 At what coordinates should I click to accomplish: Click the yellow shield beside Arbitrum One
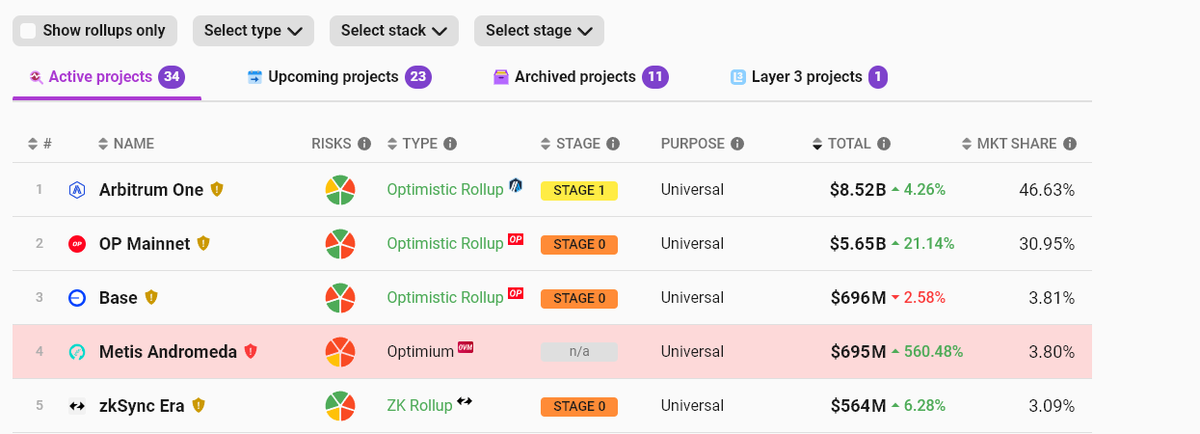click(217, 189)
